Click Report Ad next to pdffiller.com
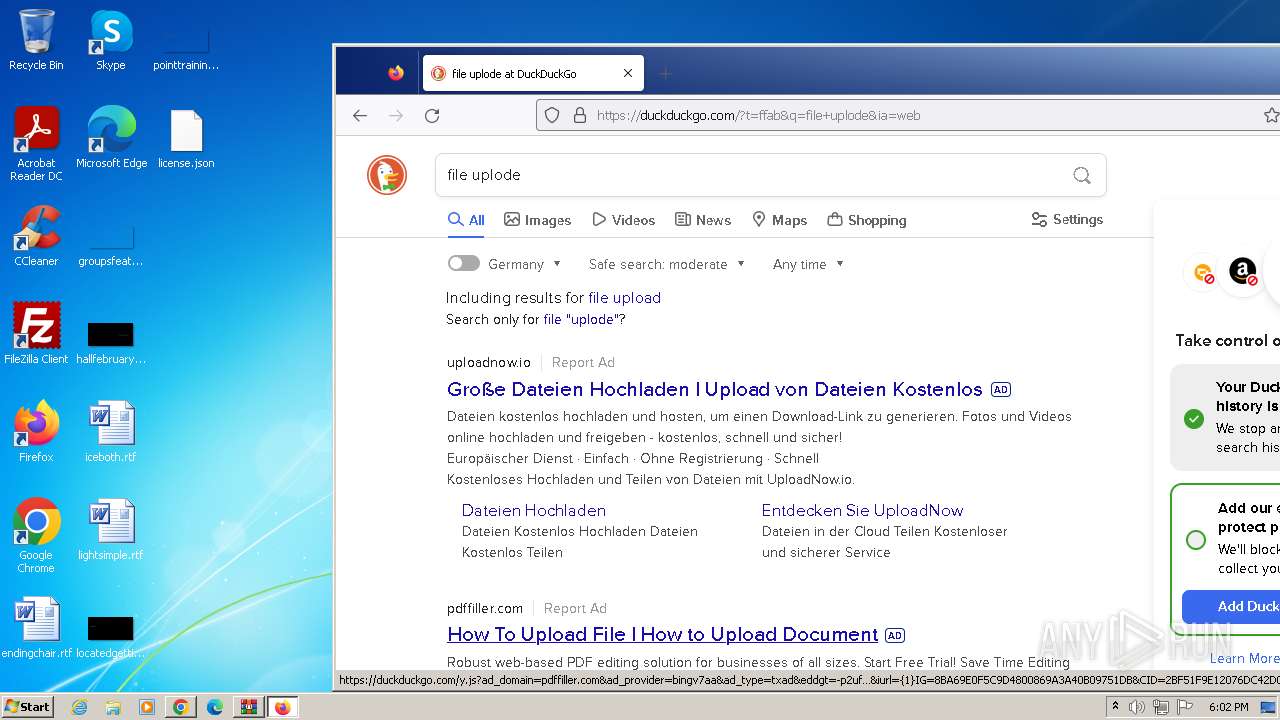The height and width of the screenshot is (720, 1280). tap(575, 608)
